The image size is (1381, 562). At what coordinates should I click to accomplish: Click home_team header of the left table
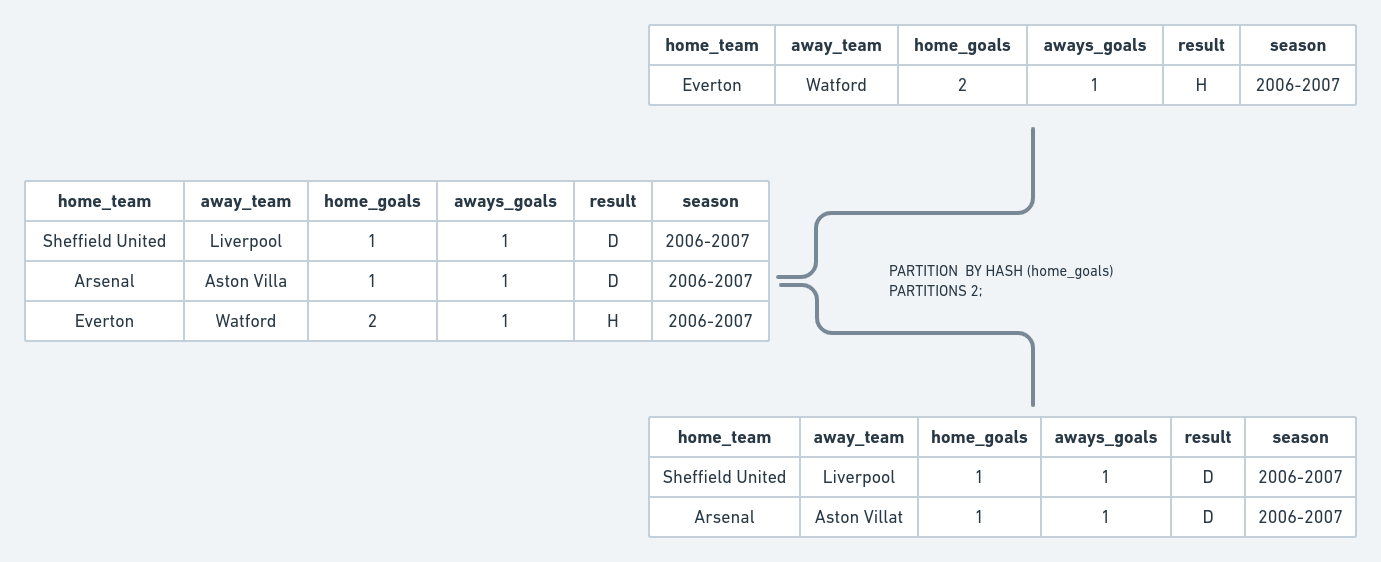[104, 201]
